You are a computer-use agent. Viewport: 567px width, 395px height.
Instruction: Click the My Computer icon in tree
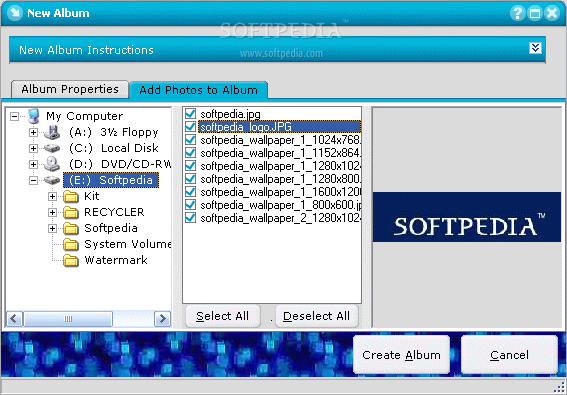(33, 116)
